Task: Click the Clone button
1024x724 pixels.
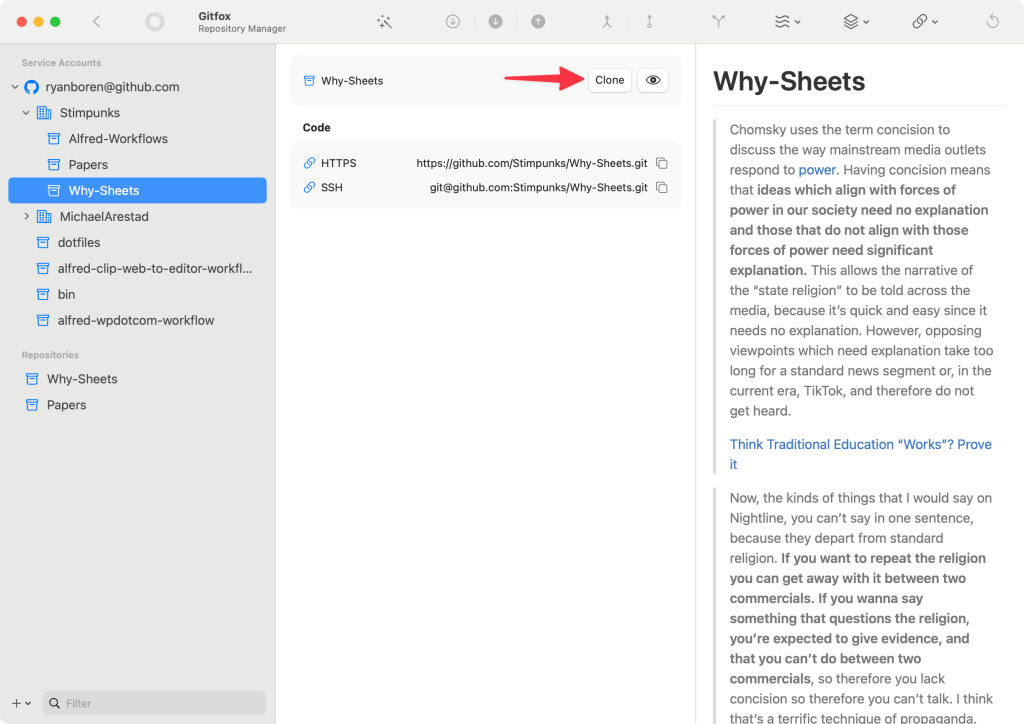Action: click(609, 80)
